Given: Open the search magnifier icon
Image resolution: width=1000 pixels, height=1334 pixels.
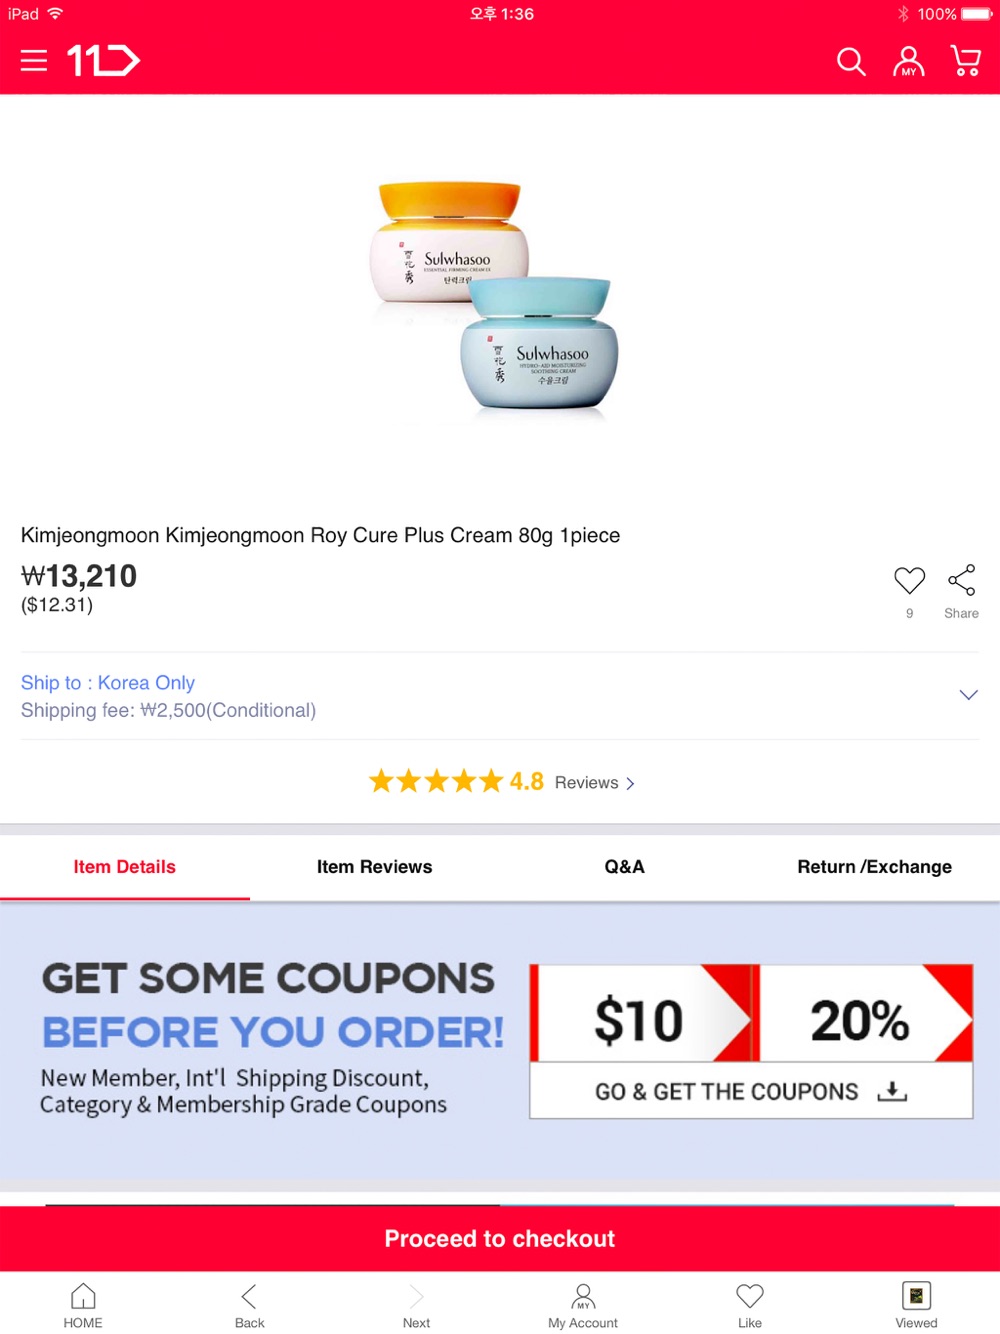Looking at the screenshot, I should pos(851,62).
